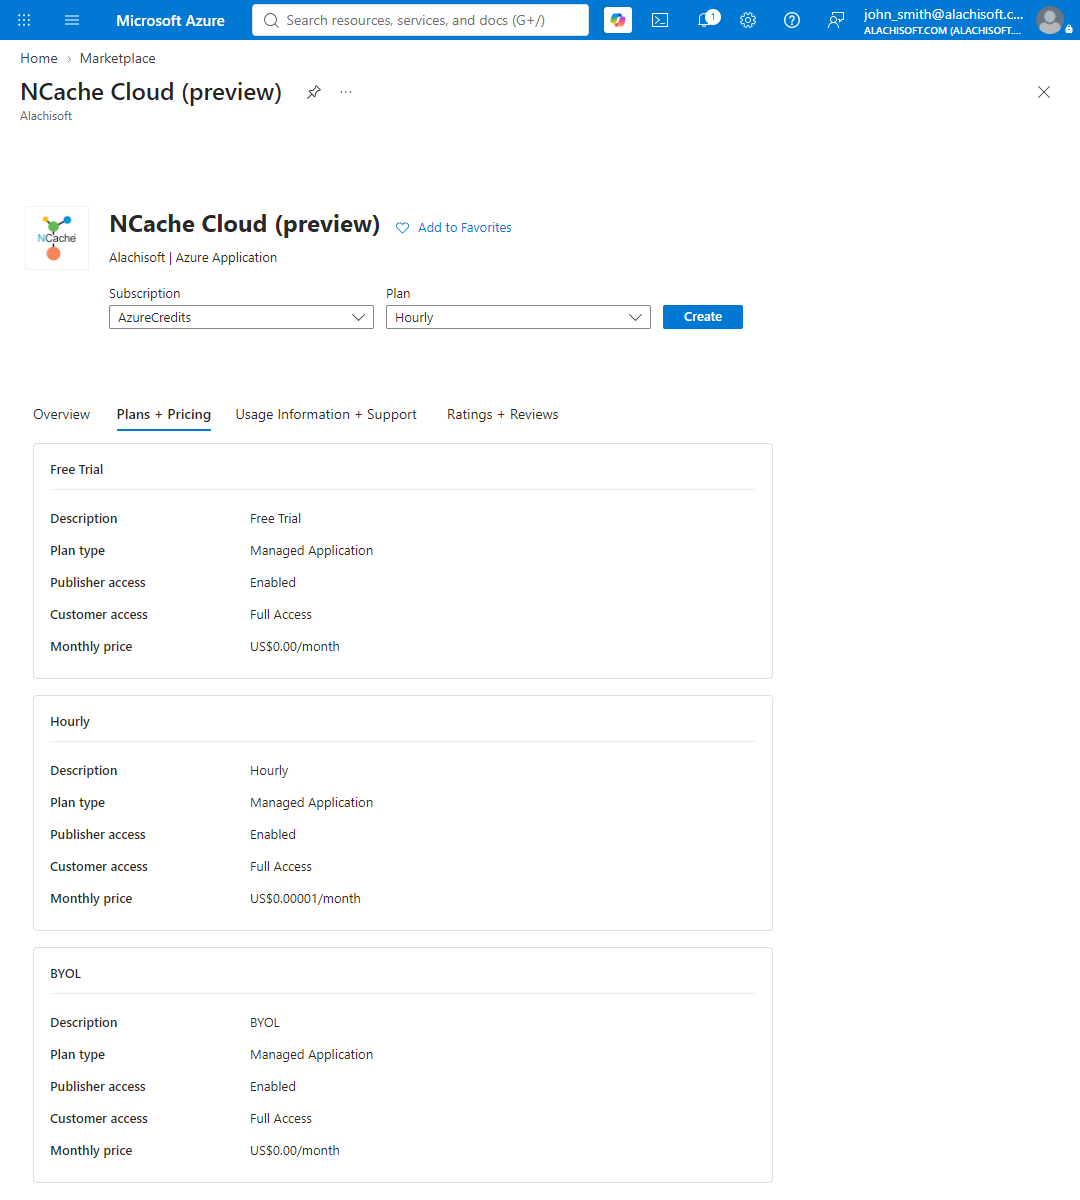The image size is (1080, 1200).
Task: Click the BYOL plan heading
Action: (66, 973)
